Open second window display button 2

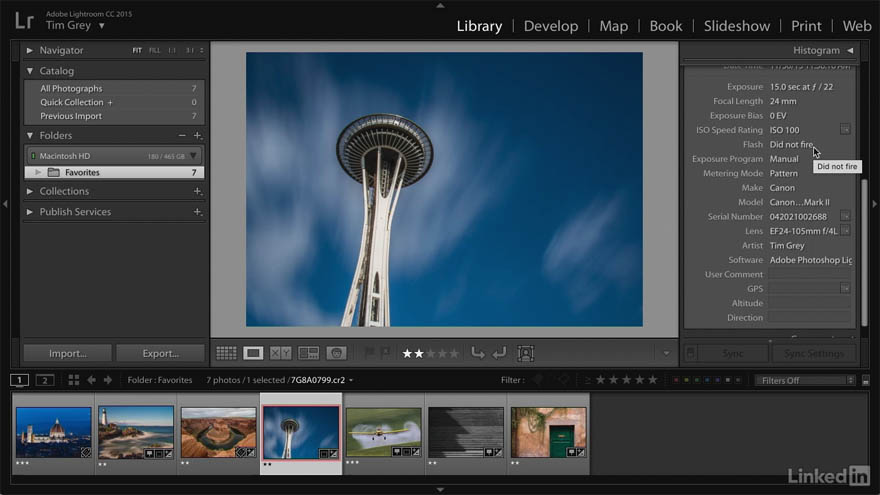click(x=45, y=380)
